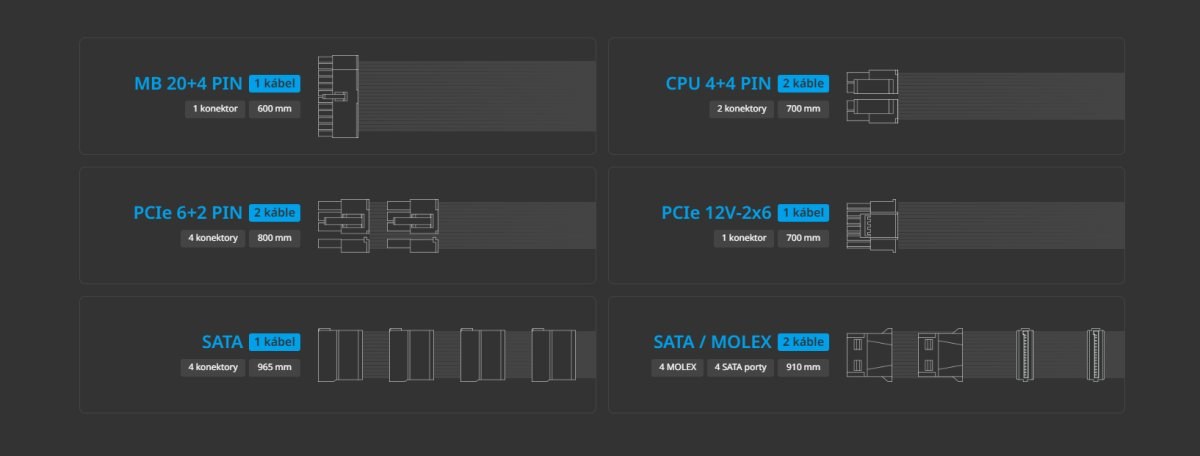
Task: Click the CPU 4+4 PIN connector illustration
Action: click(x=873, y=97)
